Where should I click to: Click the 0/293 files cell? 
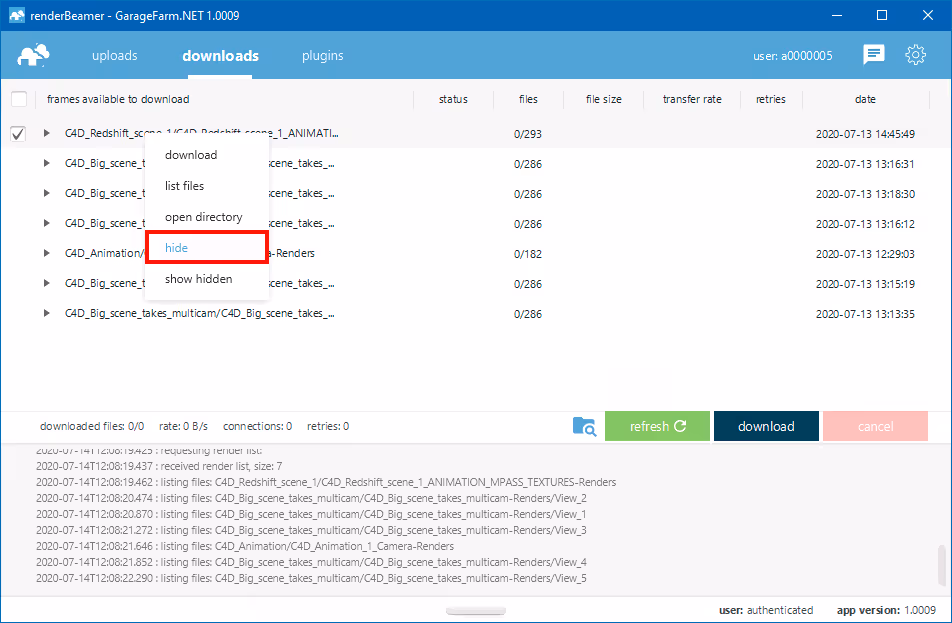pos(528,134)
